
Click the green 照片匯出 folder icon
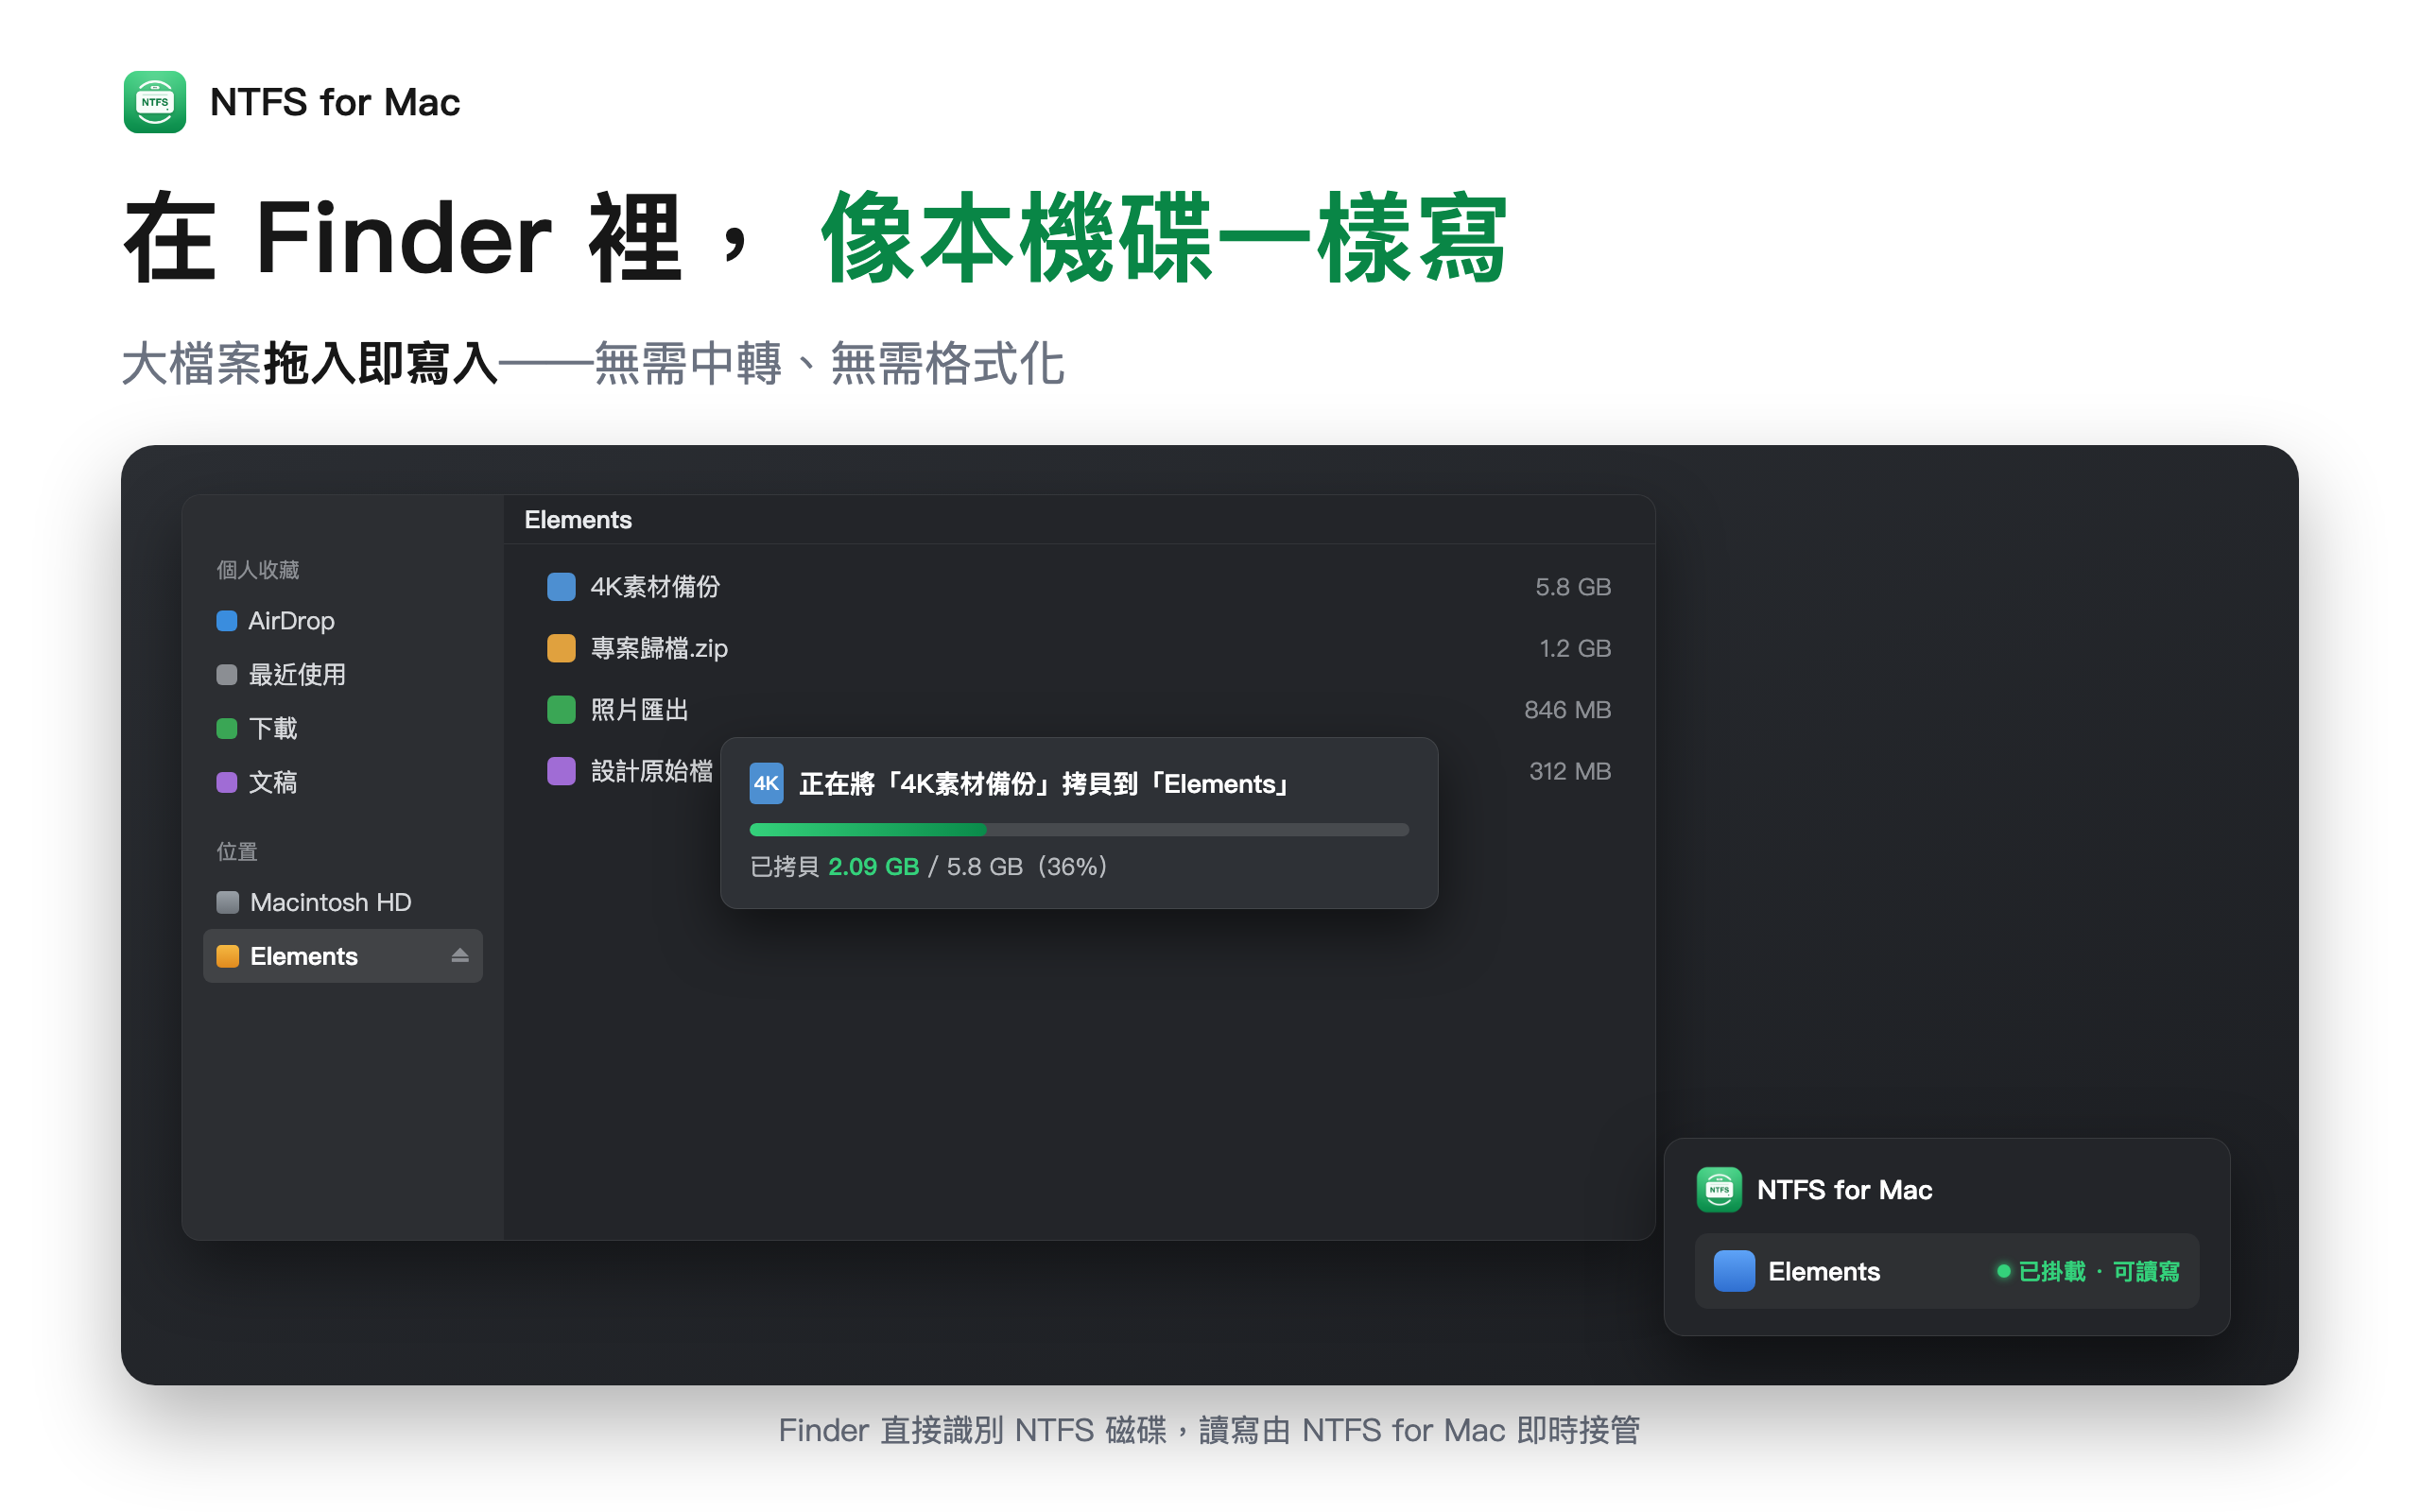(561, 710)
